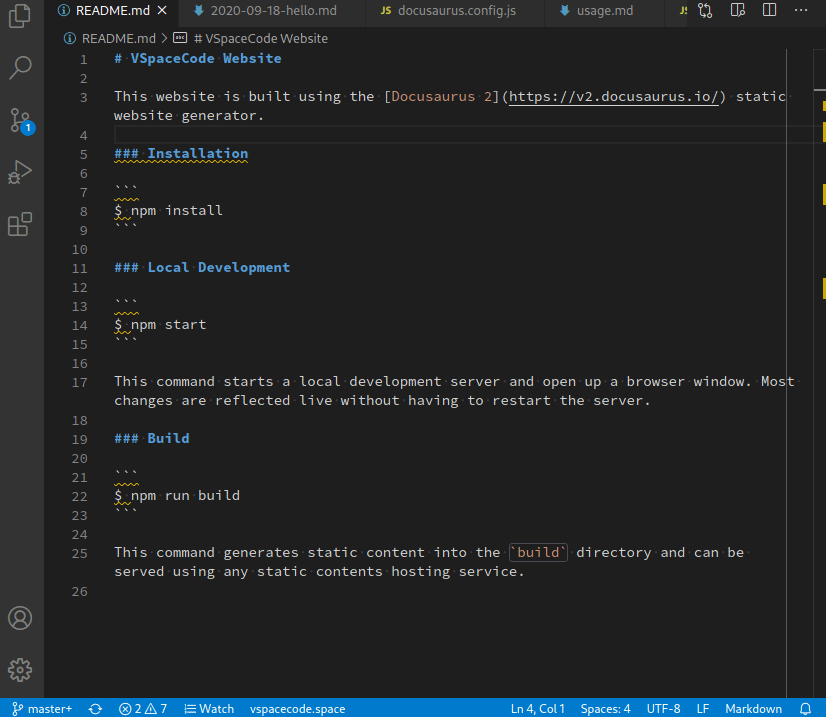Click the '### Local Development' heading
Image resolution: width=826 pixels, height=717 pixels.
point(202,268)
